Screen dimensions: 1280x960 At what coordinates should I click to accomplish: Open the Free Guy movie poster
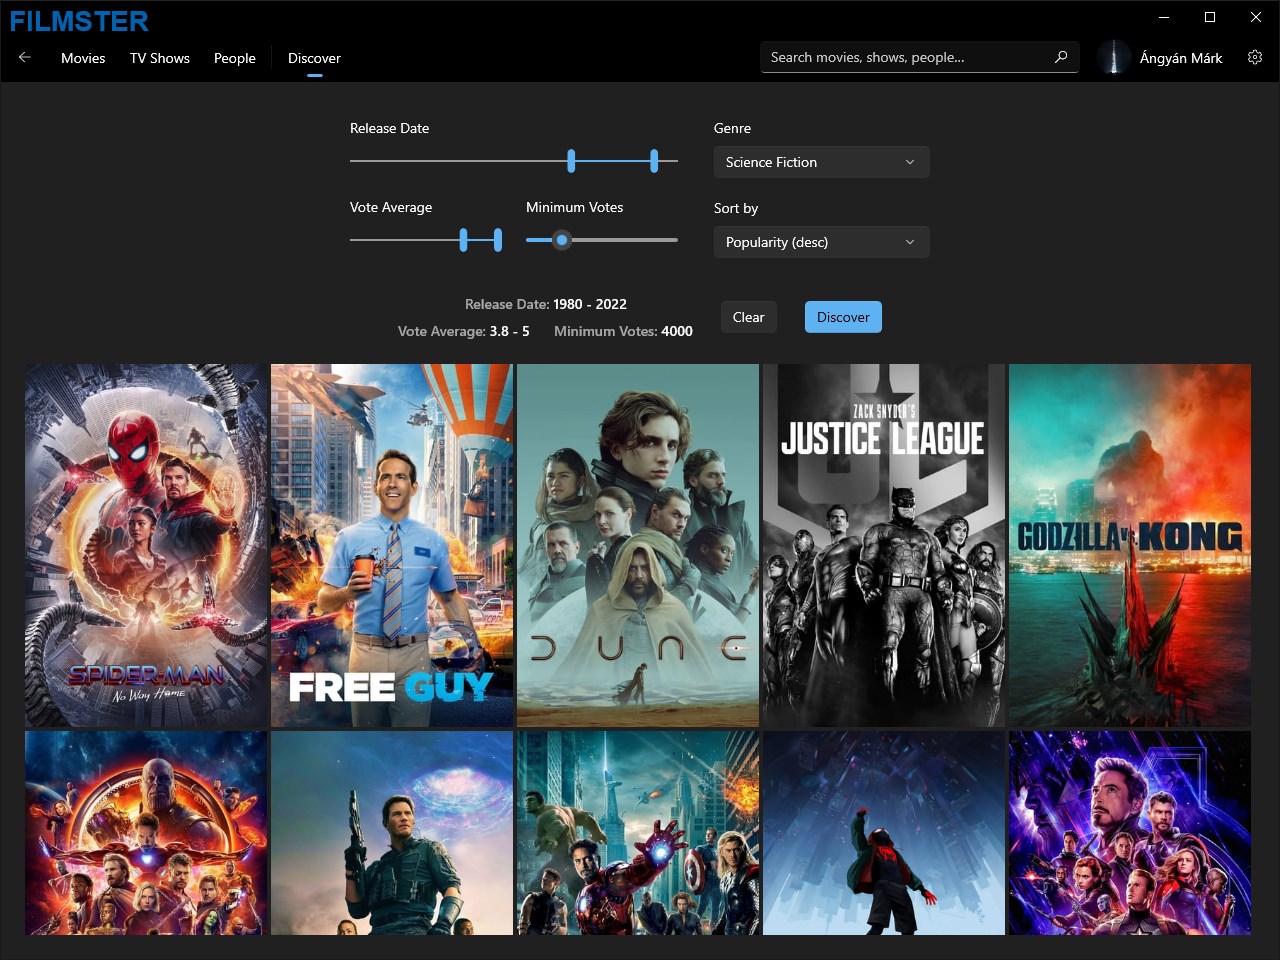tap(392, 545)
